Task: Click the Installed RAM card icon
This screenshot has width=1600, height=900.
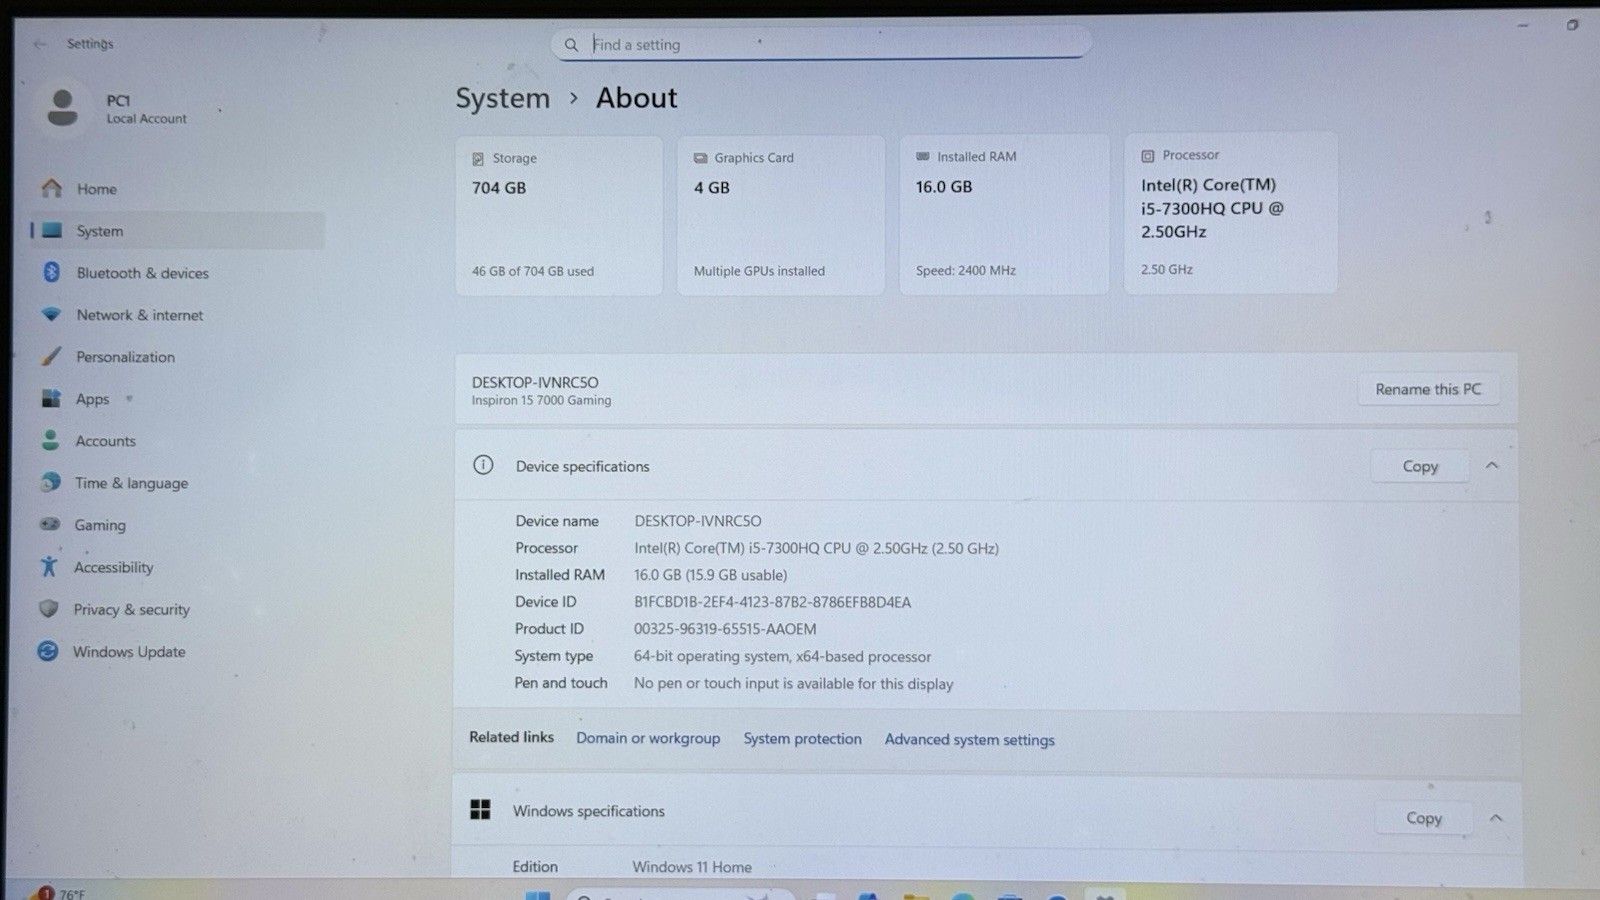Action: pyautogui.click(x=923, y=157)
